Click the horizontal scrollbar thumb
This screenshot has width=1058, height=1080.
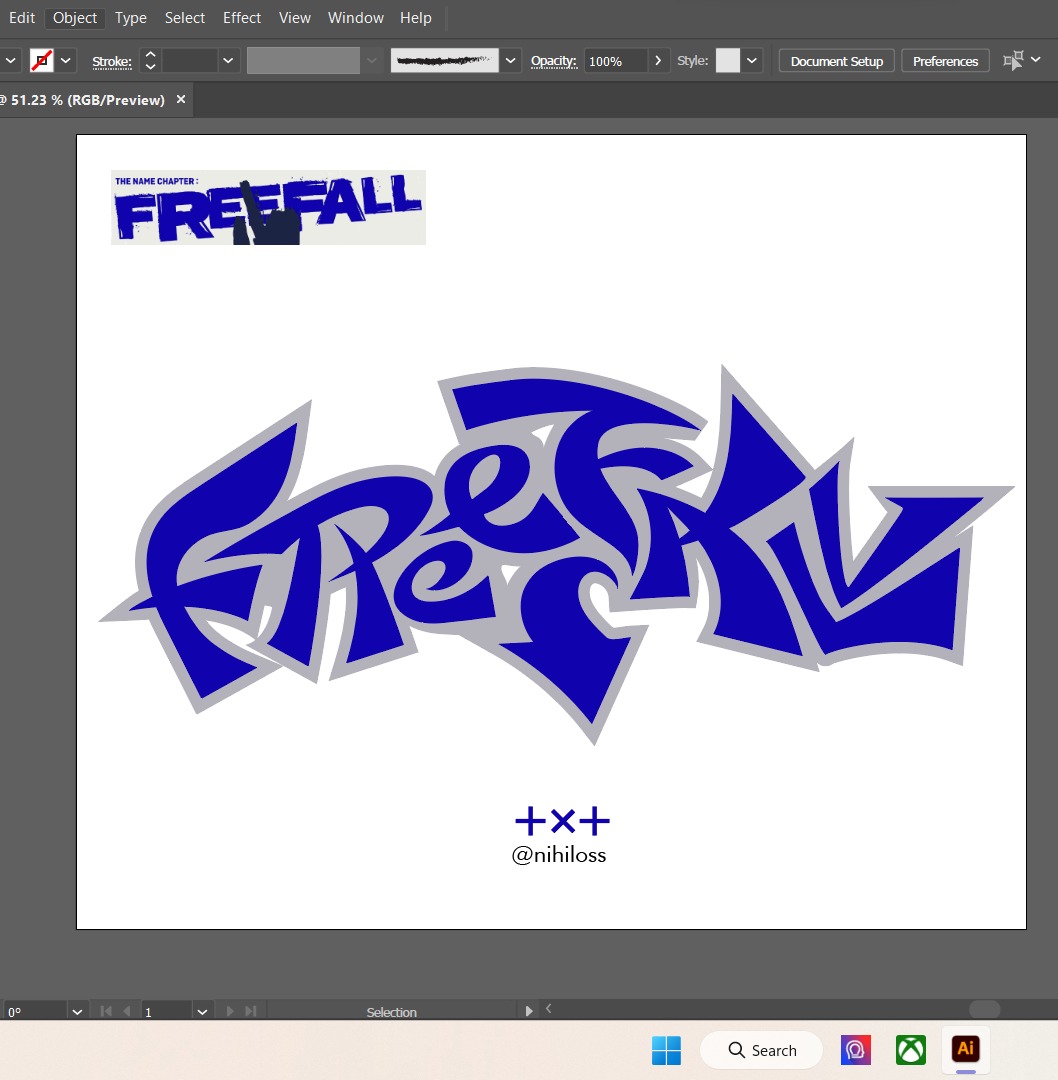(984, 1009)
